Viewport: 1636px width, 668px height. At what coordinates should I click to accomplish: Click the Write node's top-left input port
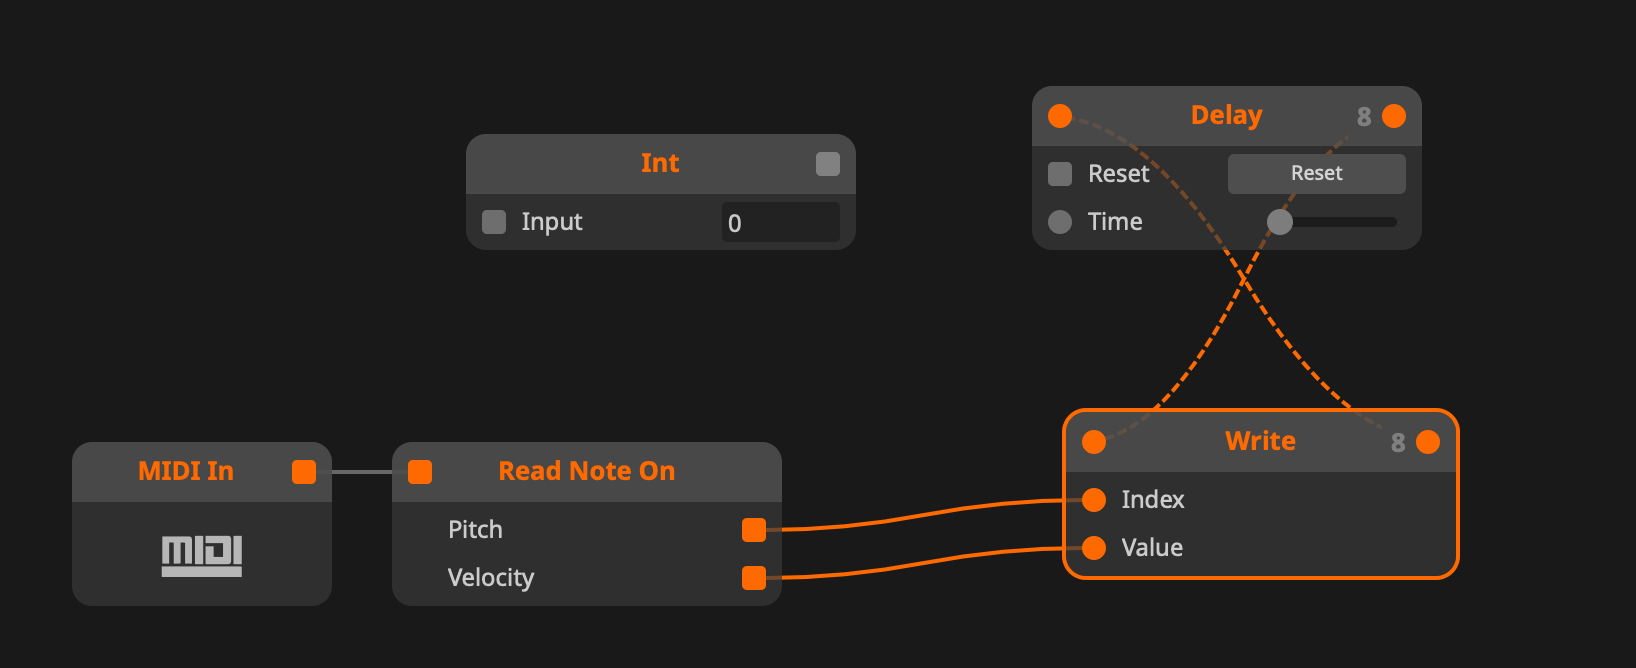[1094, 442]
